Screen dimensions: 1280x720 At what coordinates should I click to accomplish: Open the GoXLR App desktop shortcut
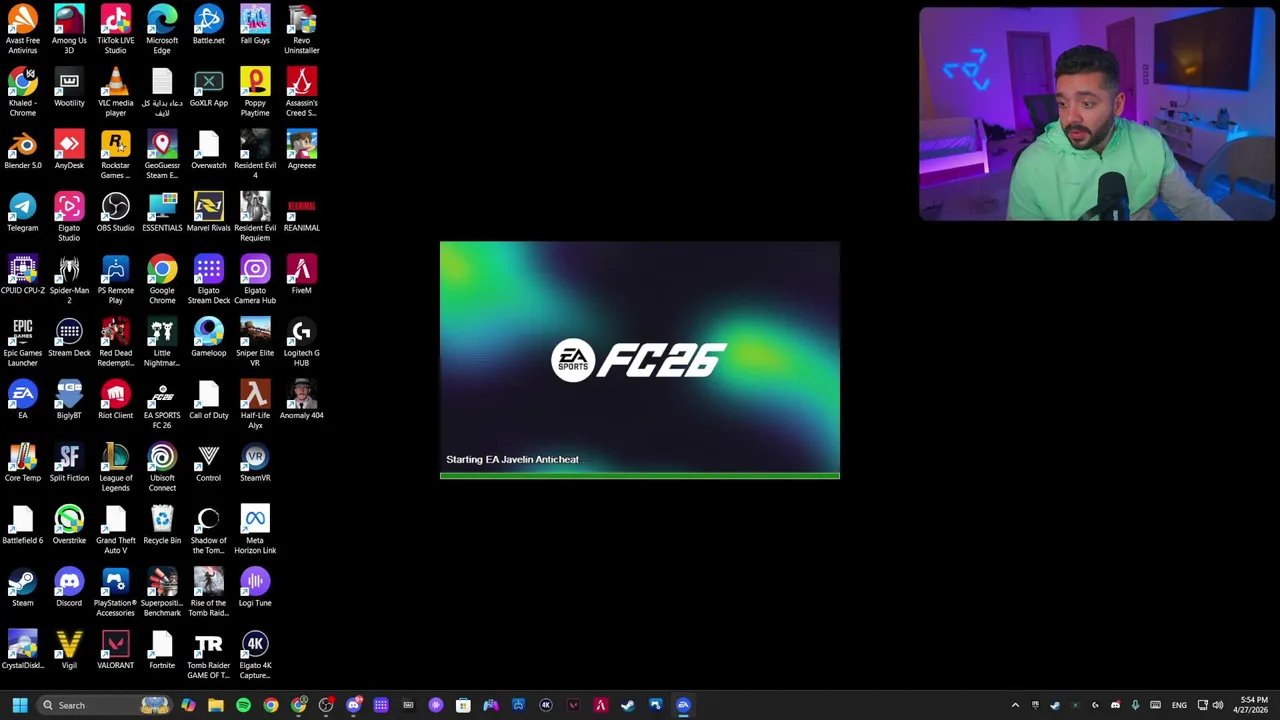pos(208,88)
